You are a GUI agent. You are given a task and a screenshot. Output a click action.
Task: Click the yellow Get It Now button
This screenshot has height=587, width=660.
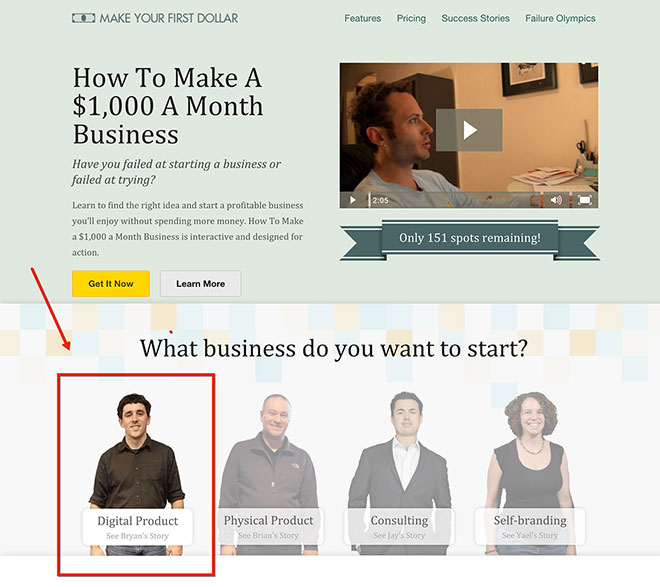111,284
